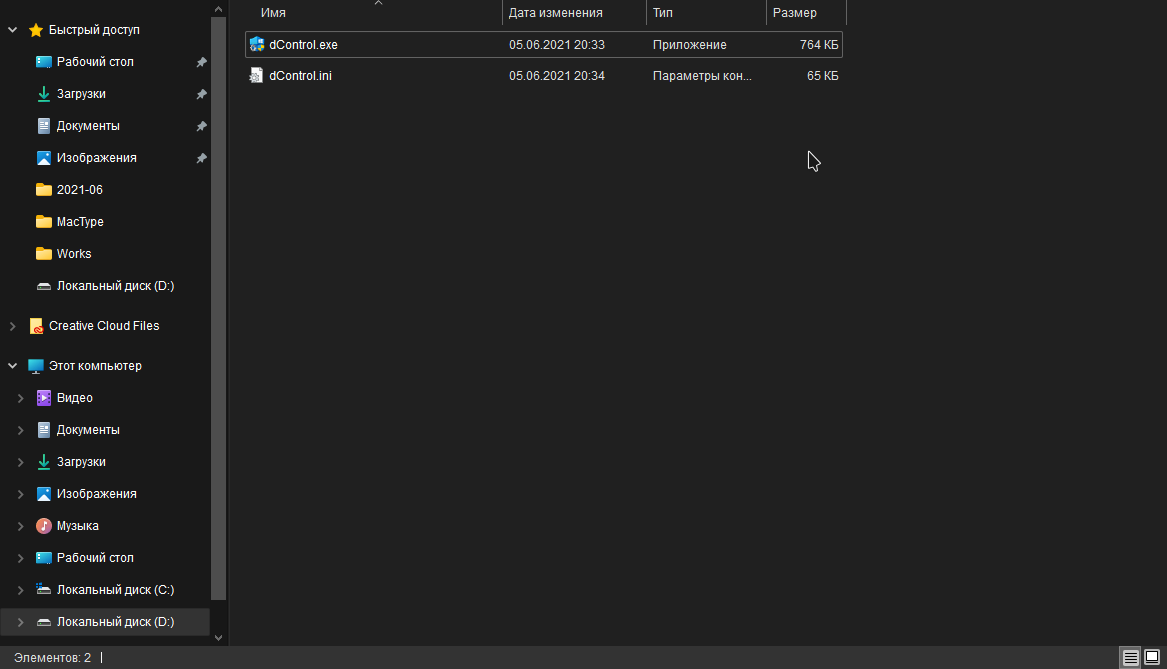Click the Видео library icon
The image size is (1167, 669).
[44, 398]
